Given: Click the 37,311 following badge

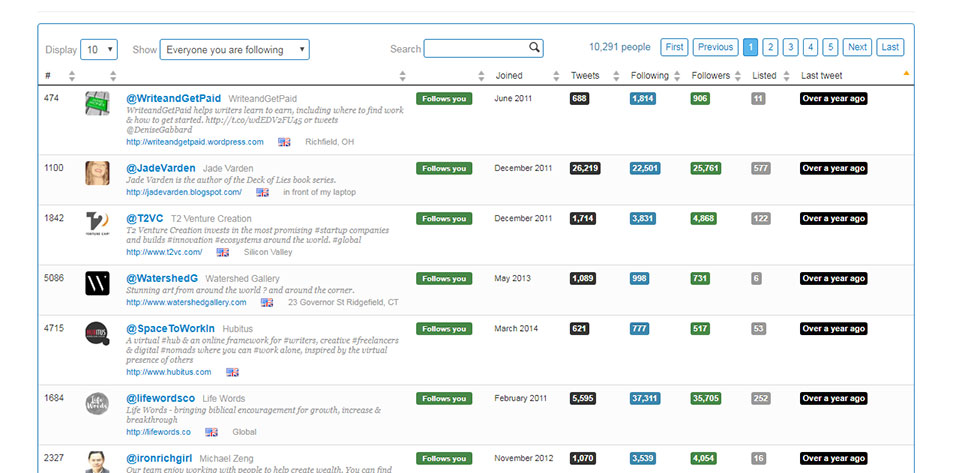Looking at the screenshot, I should click(645, 399).
